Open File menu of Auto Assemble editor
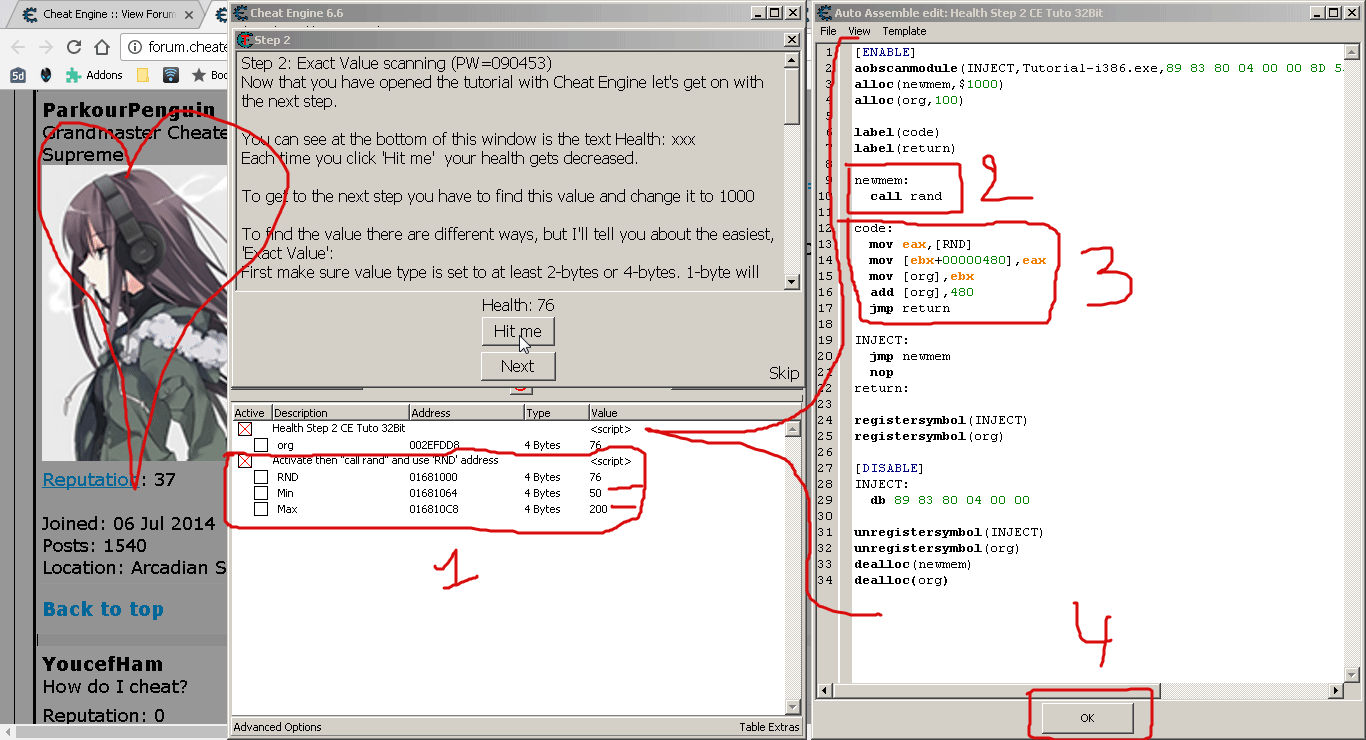1366x740 pixels. 828,31
